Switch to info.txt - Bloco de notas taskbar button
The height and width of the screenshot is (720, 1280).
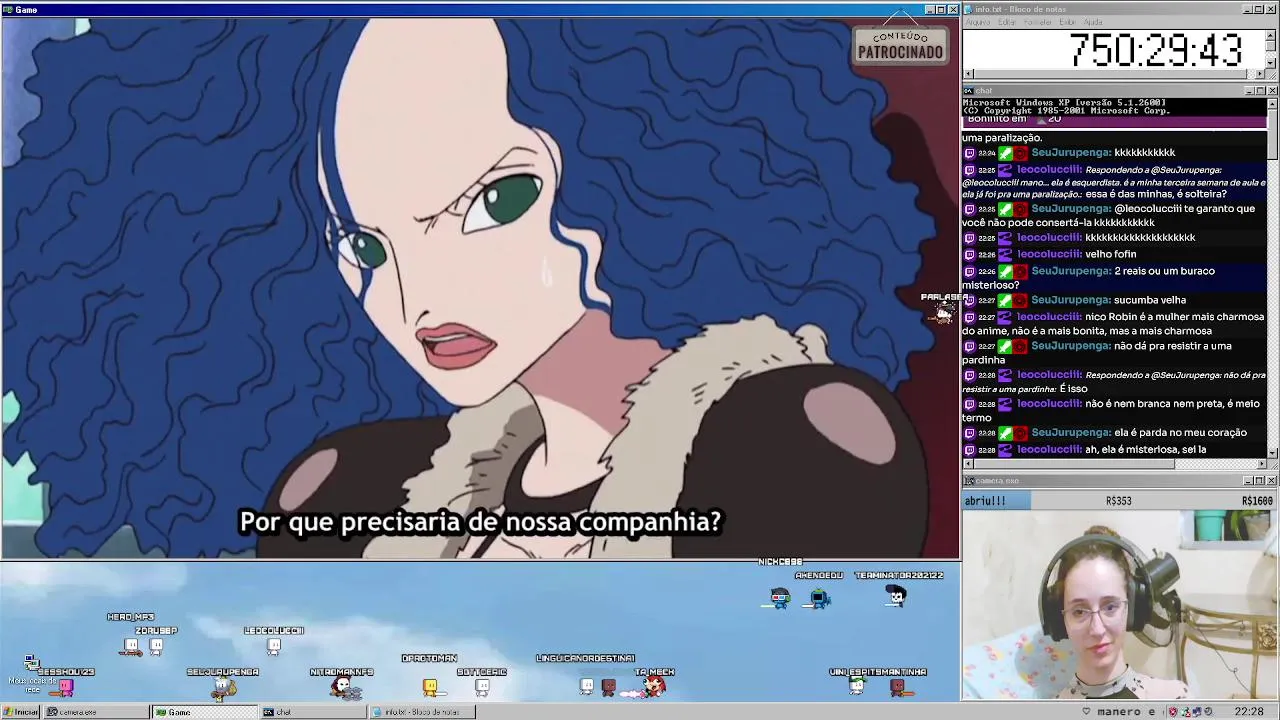(422, 712)
